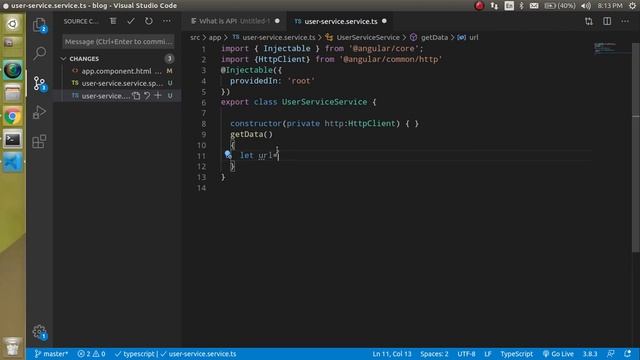
Task: Click the editor vertical scrollbar
Action: [636, 147]
